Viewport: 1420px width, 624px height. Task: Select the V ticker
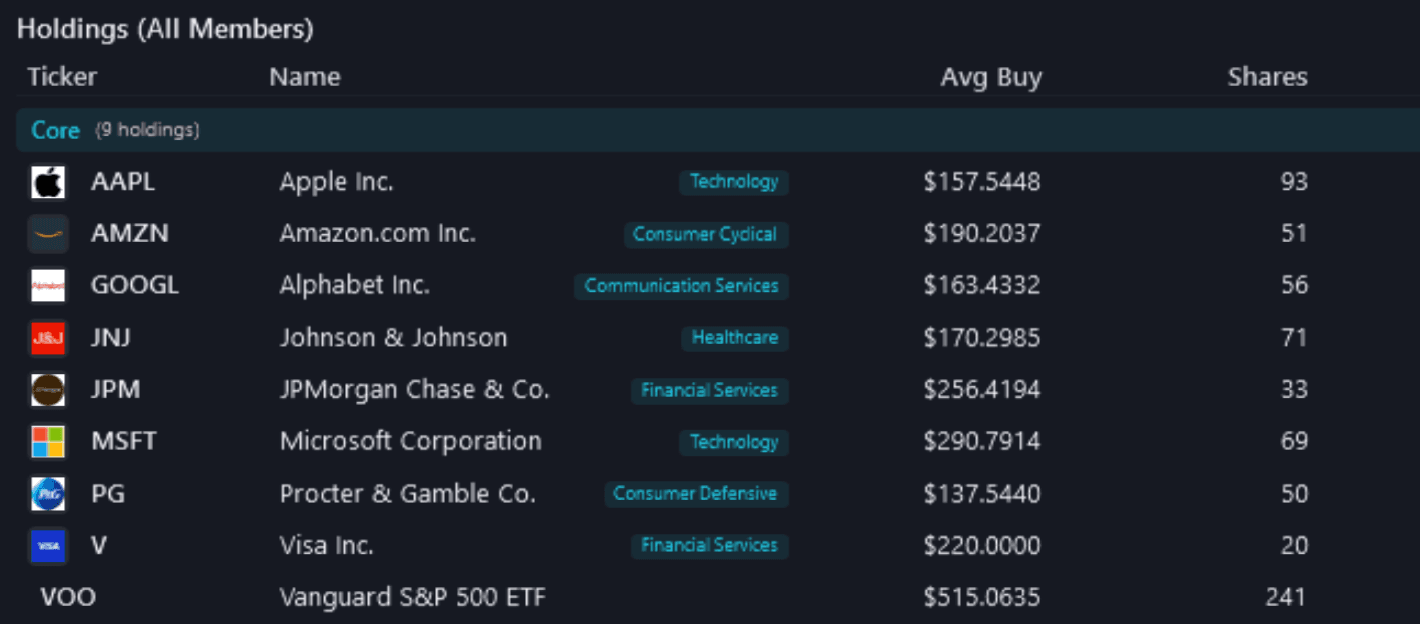click(x=98, y=546)
